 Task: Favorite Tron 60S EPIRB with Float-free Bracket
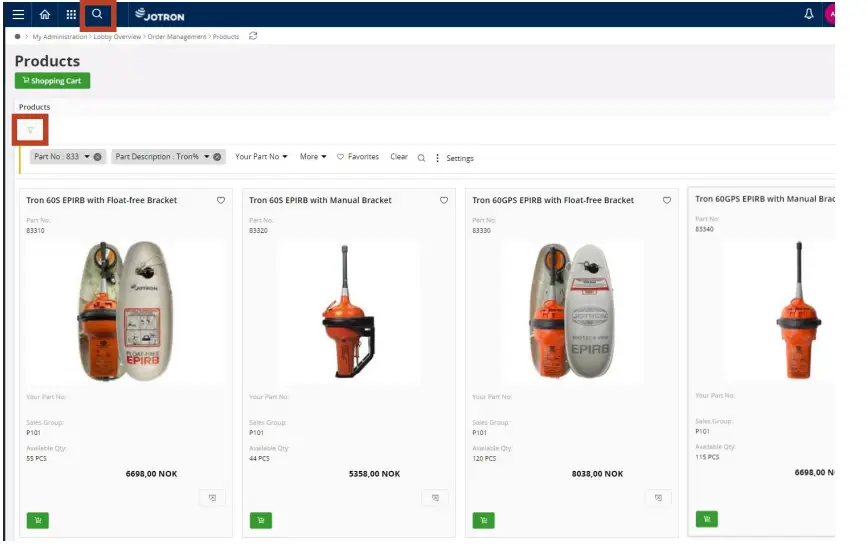[221, 200]
